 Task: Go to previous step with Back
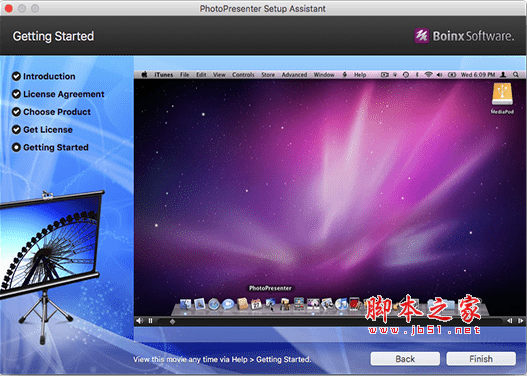[405, 359]
